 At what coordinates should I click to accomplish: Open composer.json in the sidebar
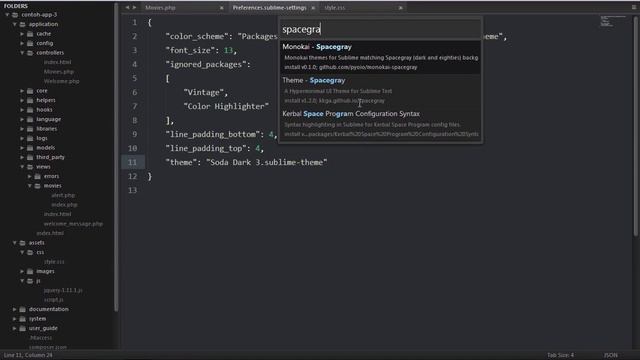pos(48,347)
